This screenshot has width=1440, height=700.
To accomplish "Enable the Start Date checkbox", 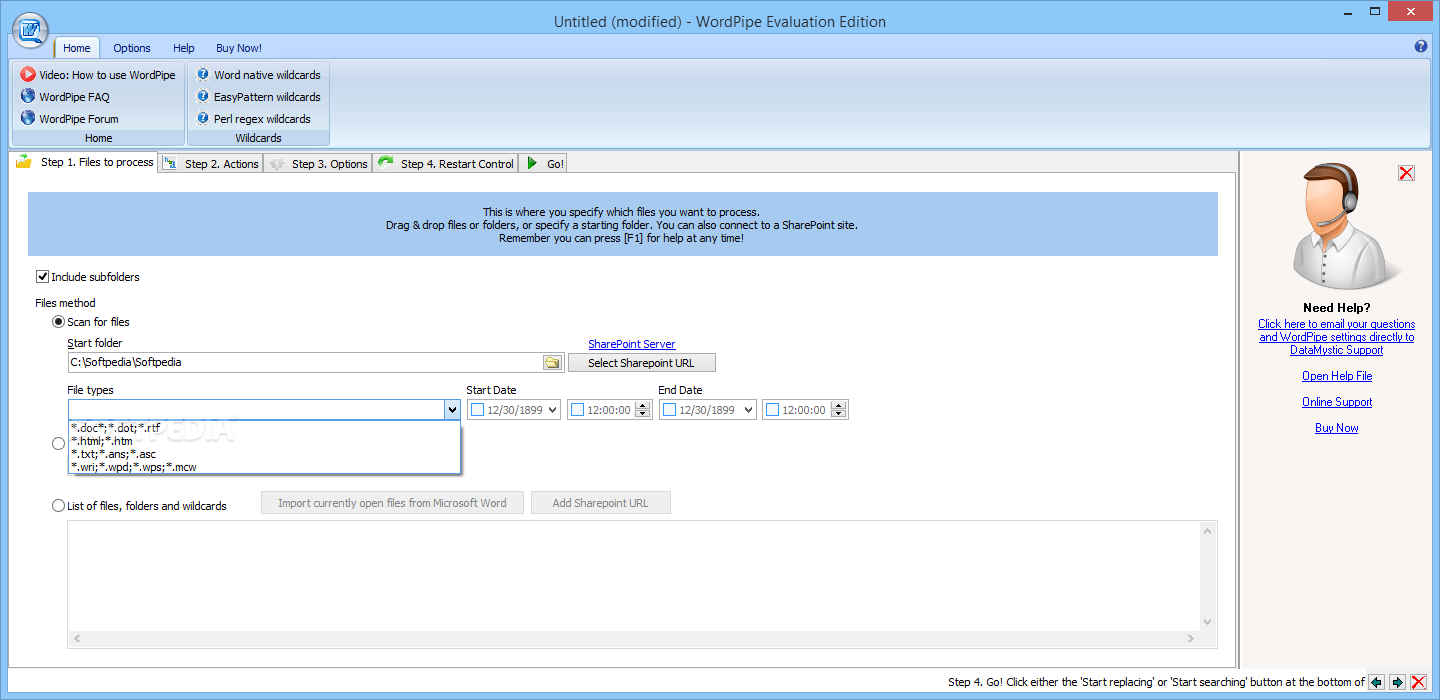I will [477, 410].
